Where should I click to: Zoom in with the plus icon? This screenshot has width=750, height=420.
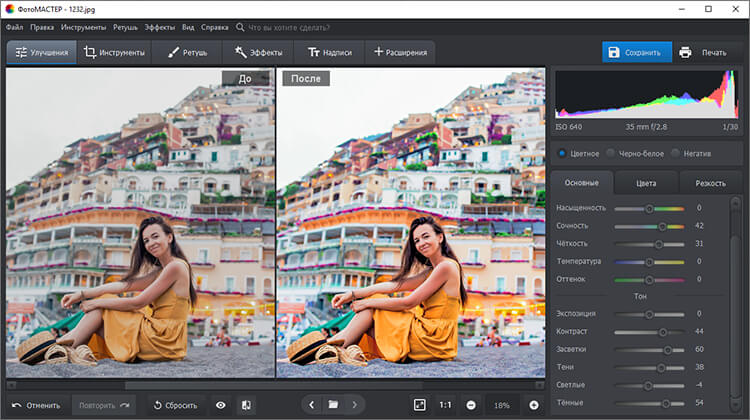click(x=533, y=405)
